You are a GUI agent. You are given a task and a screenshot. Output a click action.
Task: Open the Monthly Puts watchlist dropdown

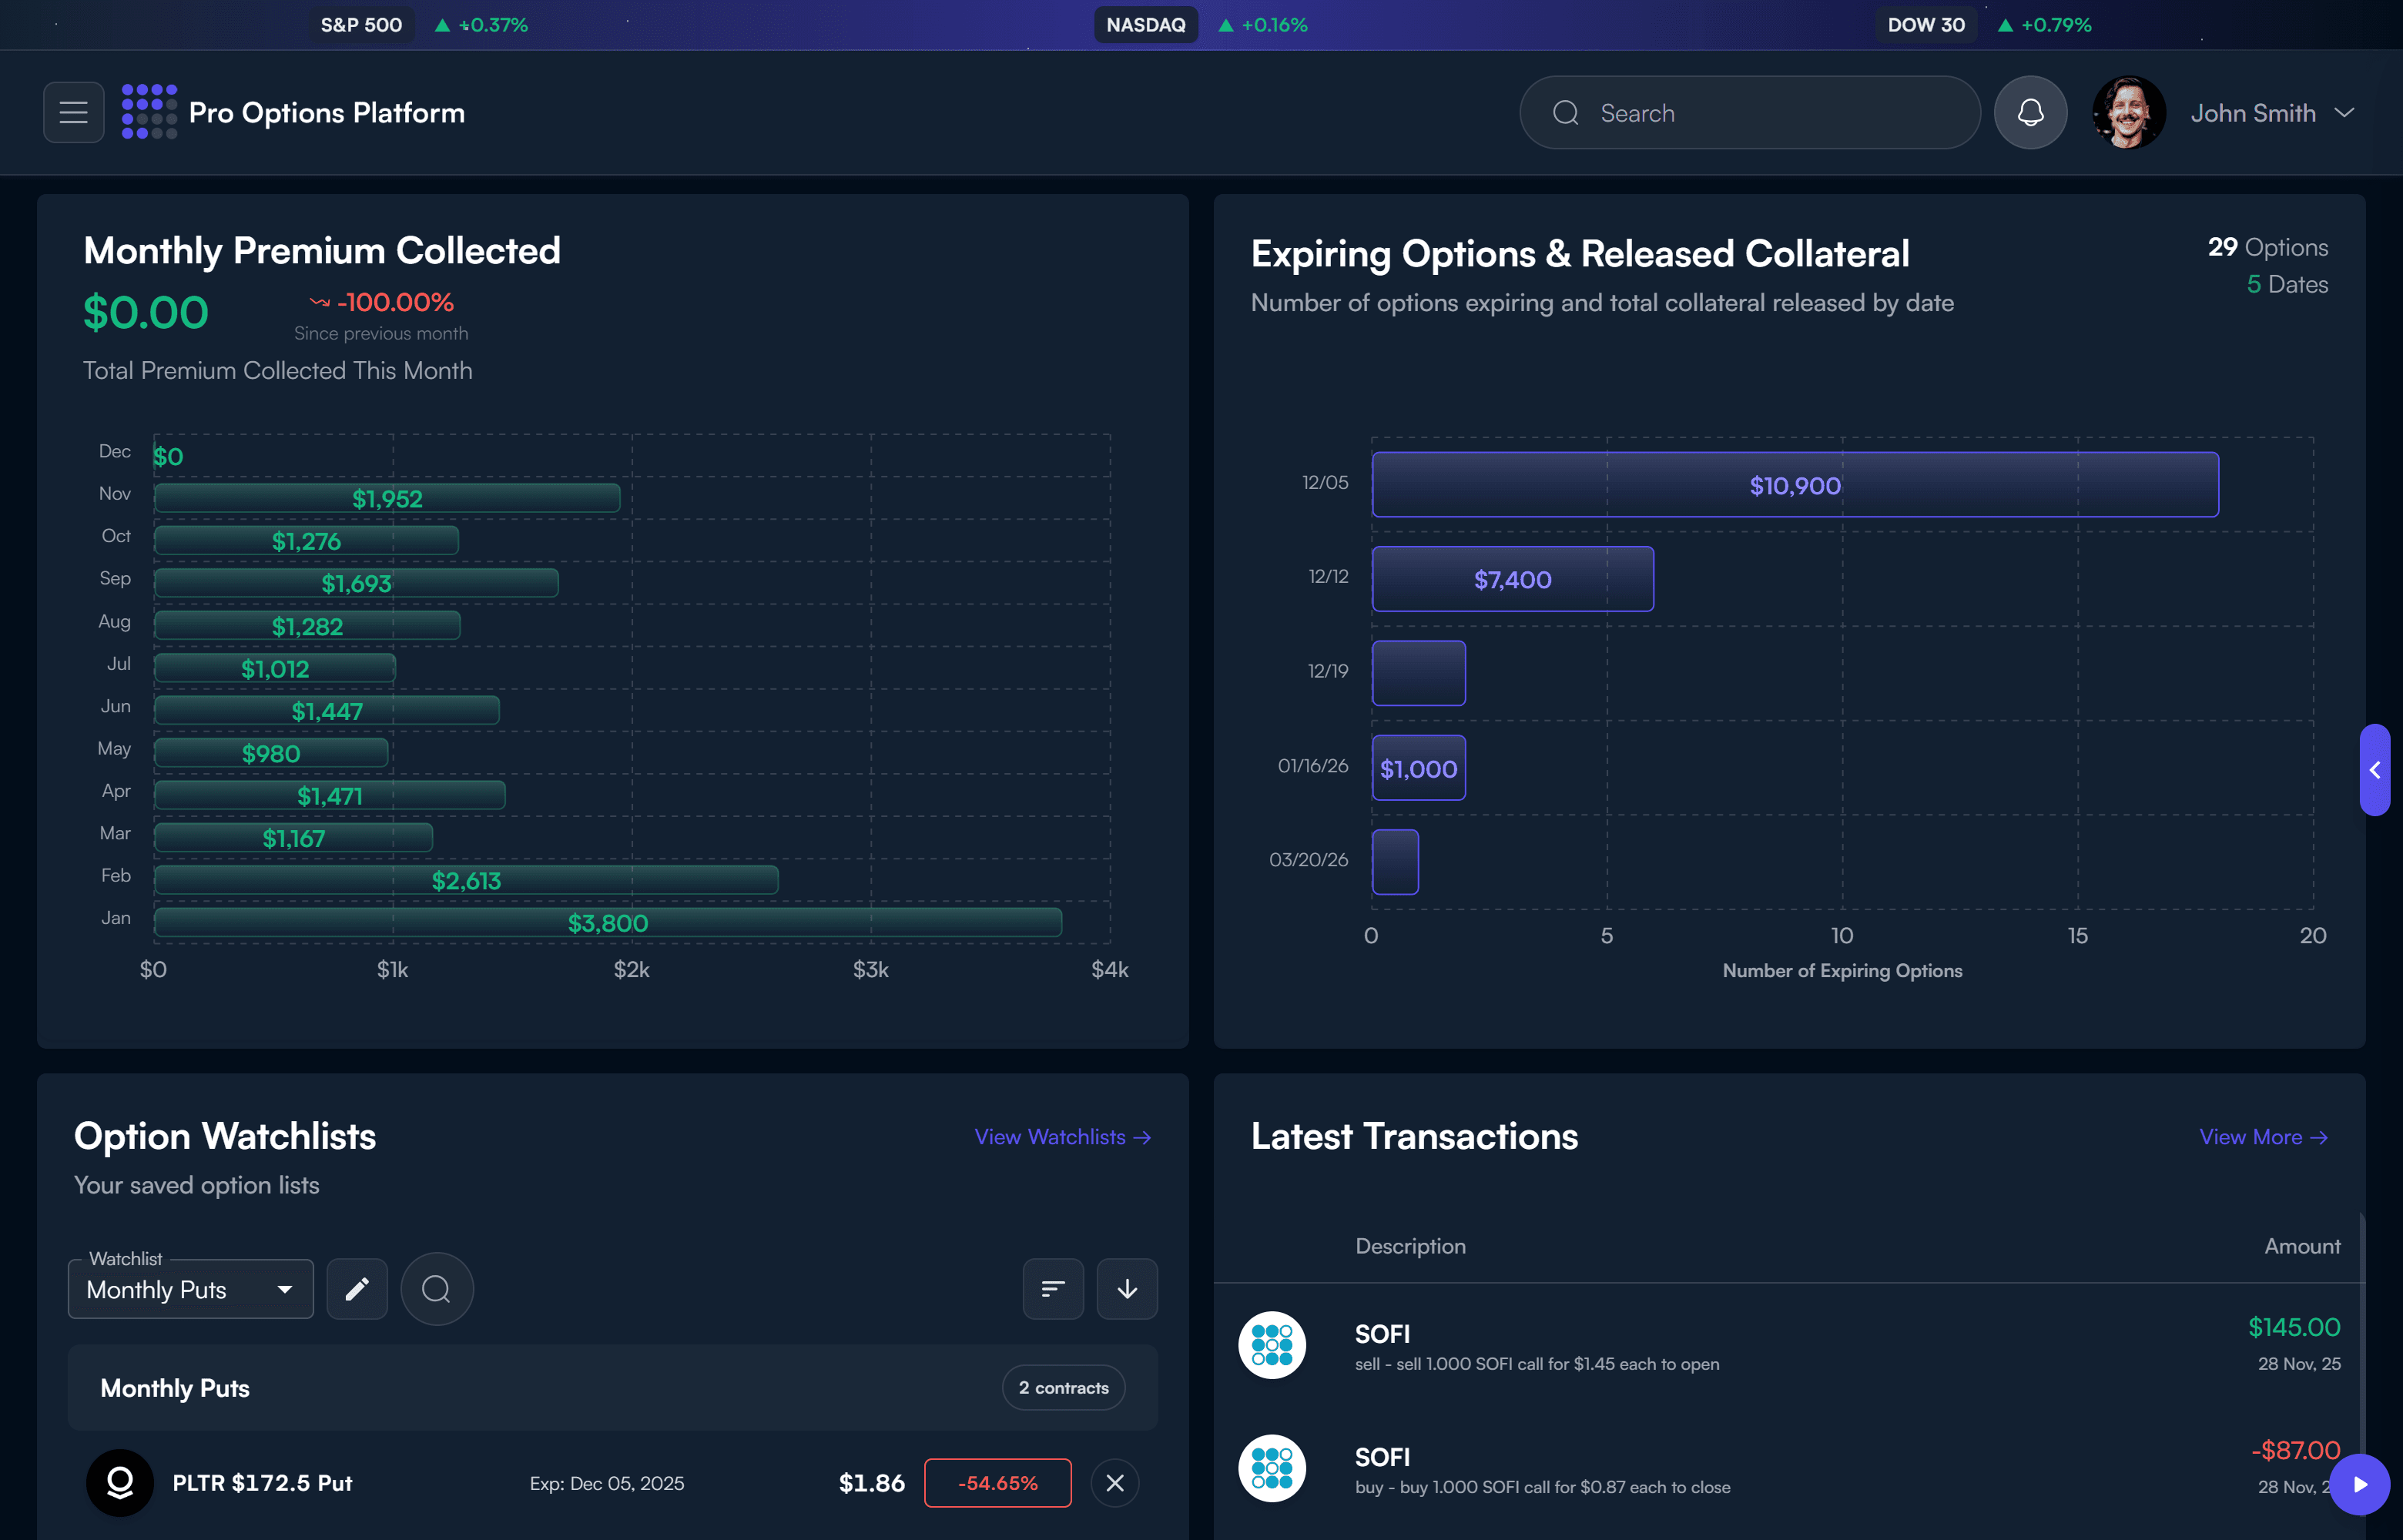pos(190,1289)
